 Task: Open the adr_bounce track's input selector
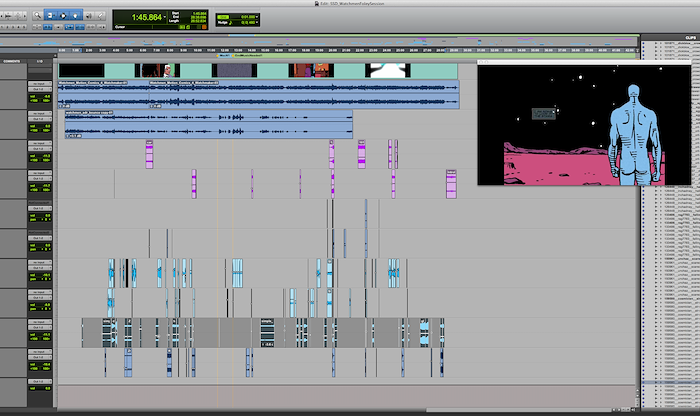click(40, 113)
